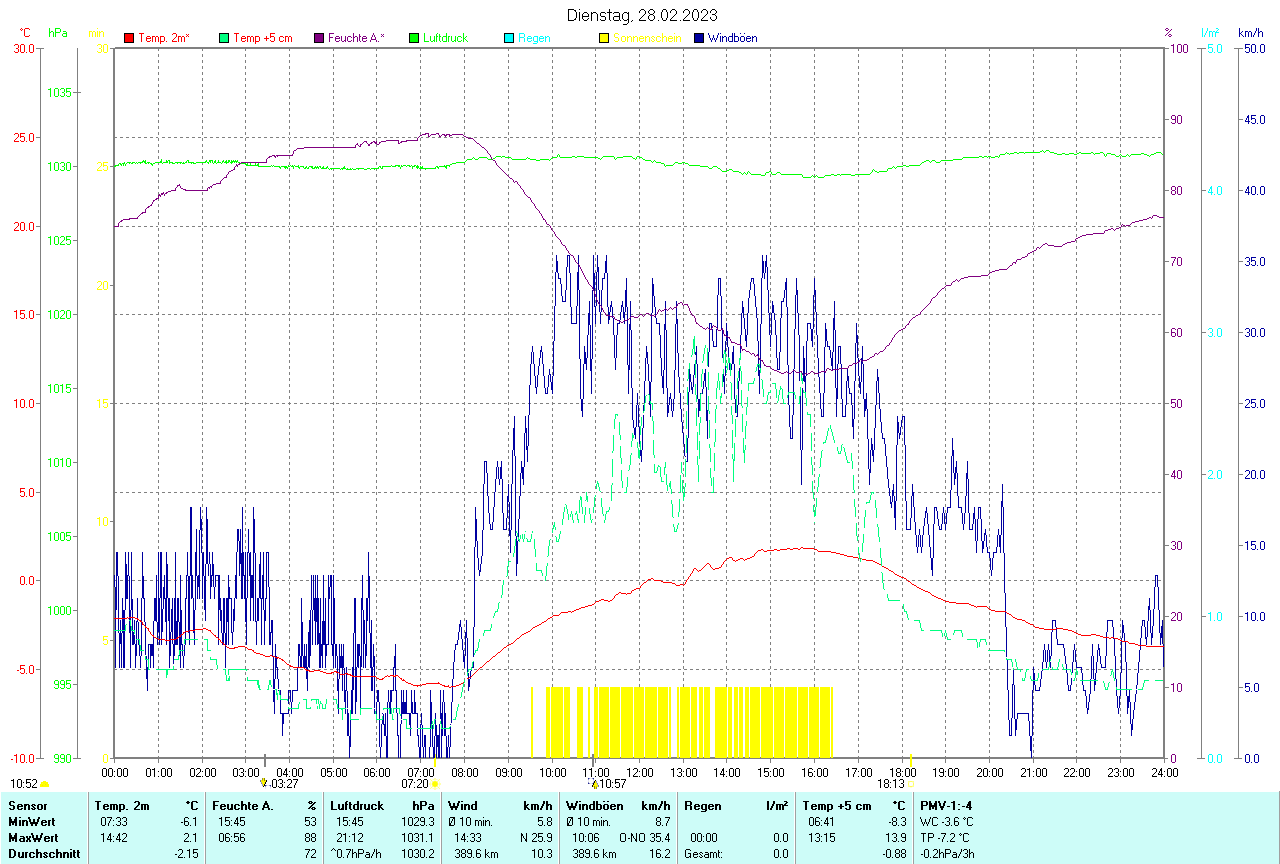
Task: Click the red Temp. 2m legend swatch
Action: point(129,38)
